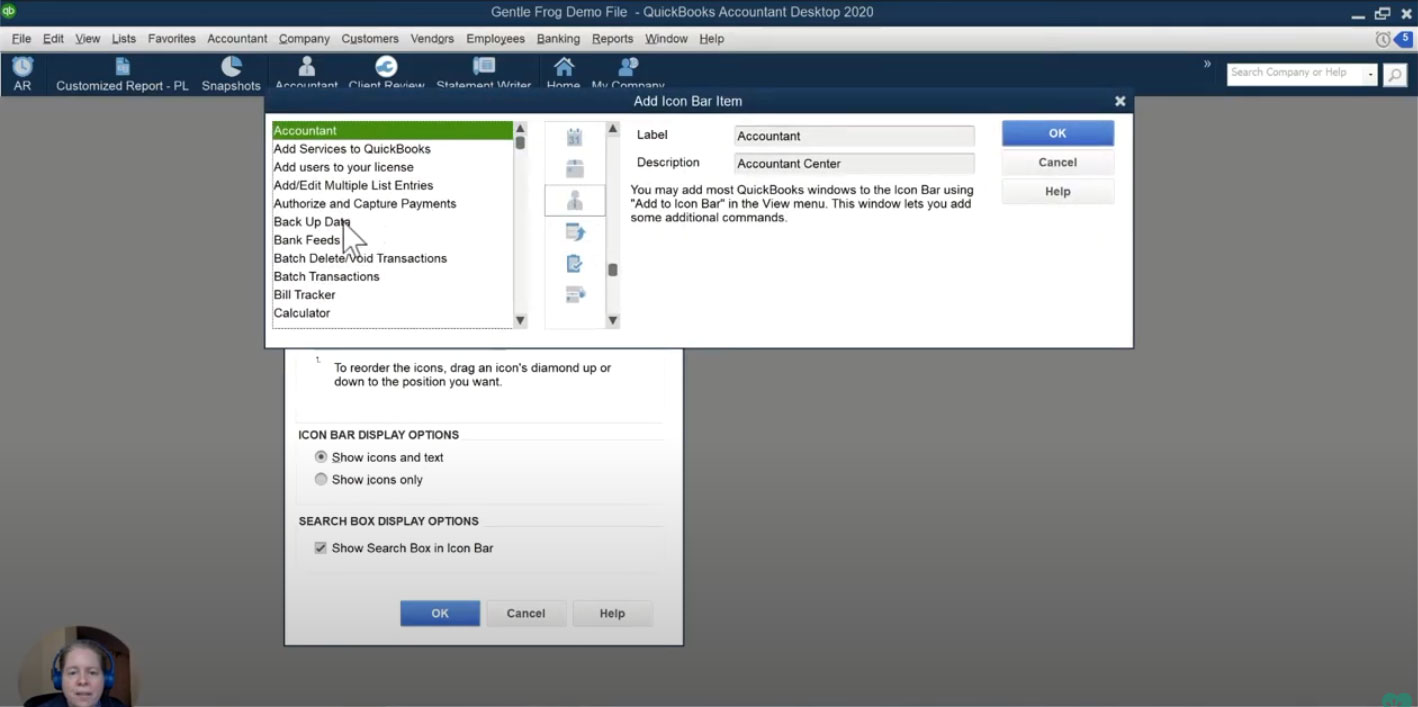Open the File menu
Image resolution: width=1418 pixels, height=707 pixels.
click(21, 39)
